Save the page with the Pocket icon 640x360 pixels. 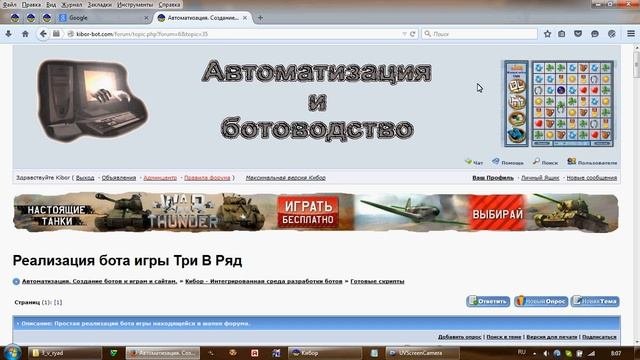click(x=578, y=34)
